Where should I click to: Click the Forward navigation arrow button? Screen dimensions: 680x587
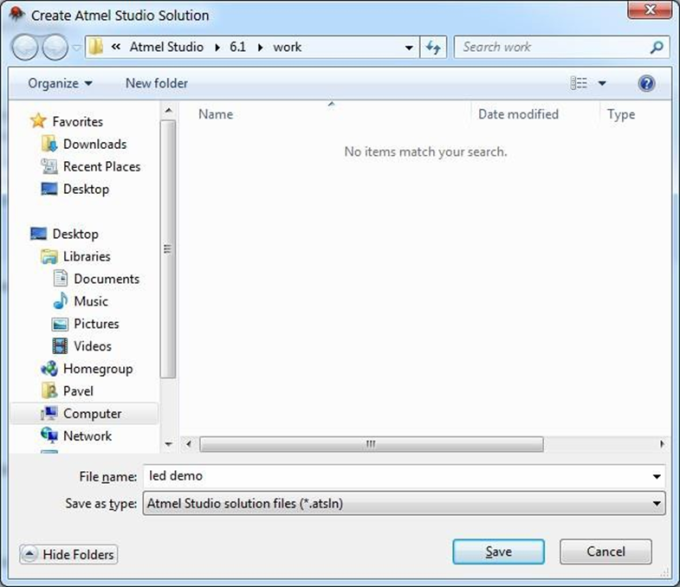coord(55,47)
